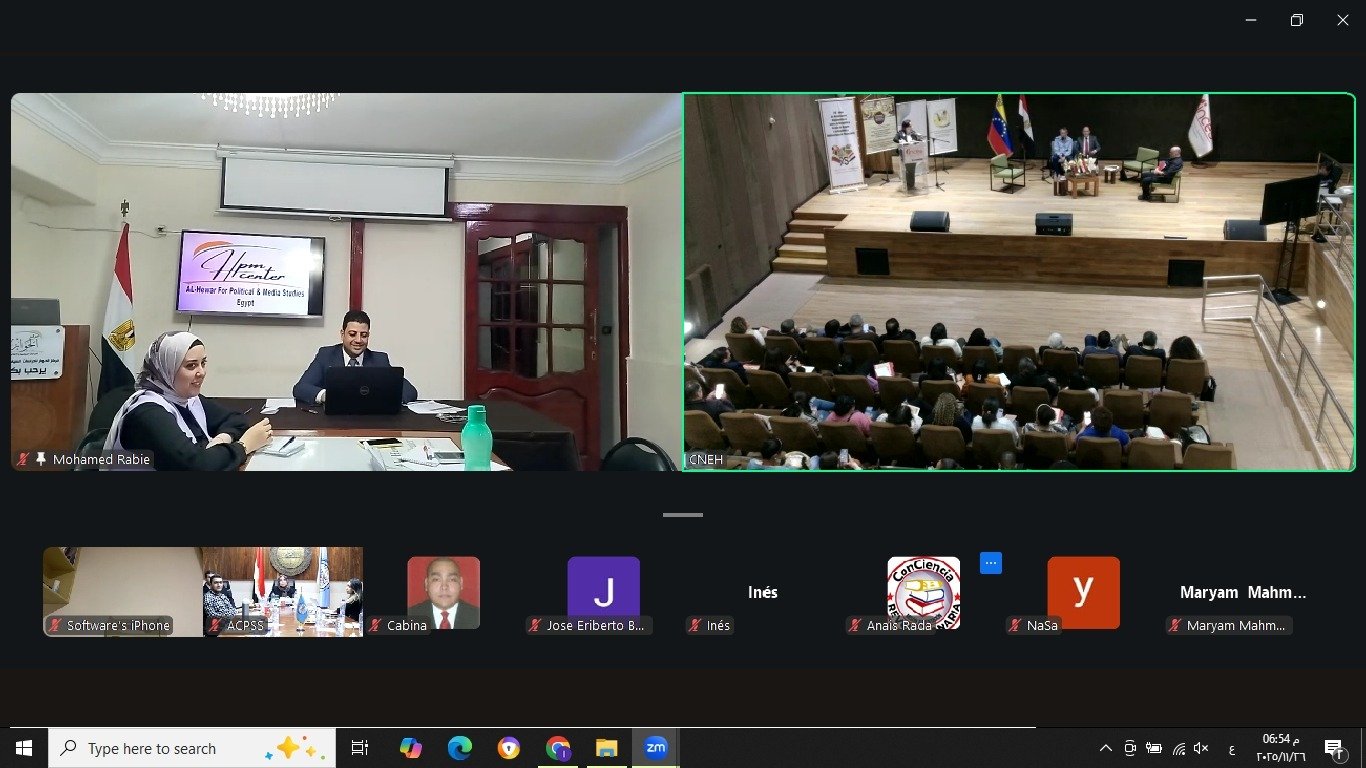Click the CNEH auditorium video tile

(1018, 282)
